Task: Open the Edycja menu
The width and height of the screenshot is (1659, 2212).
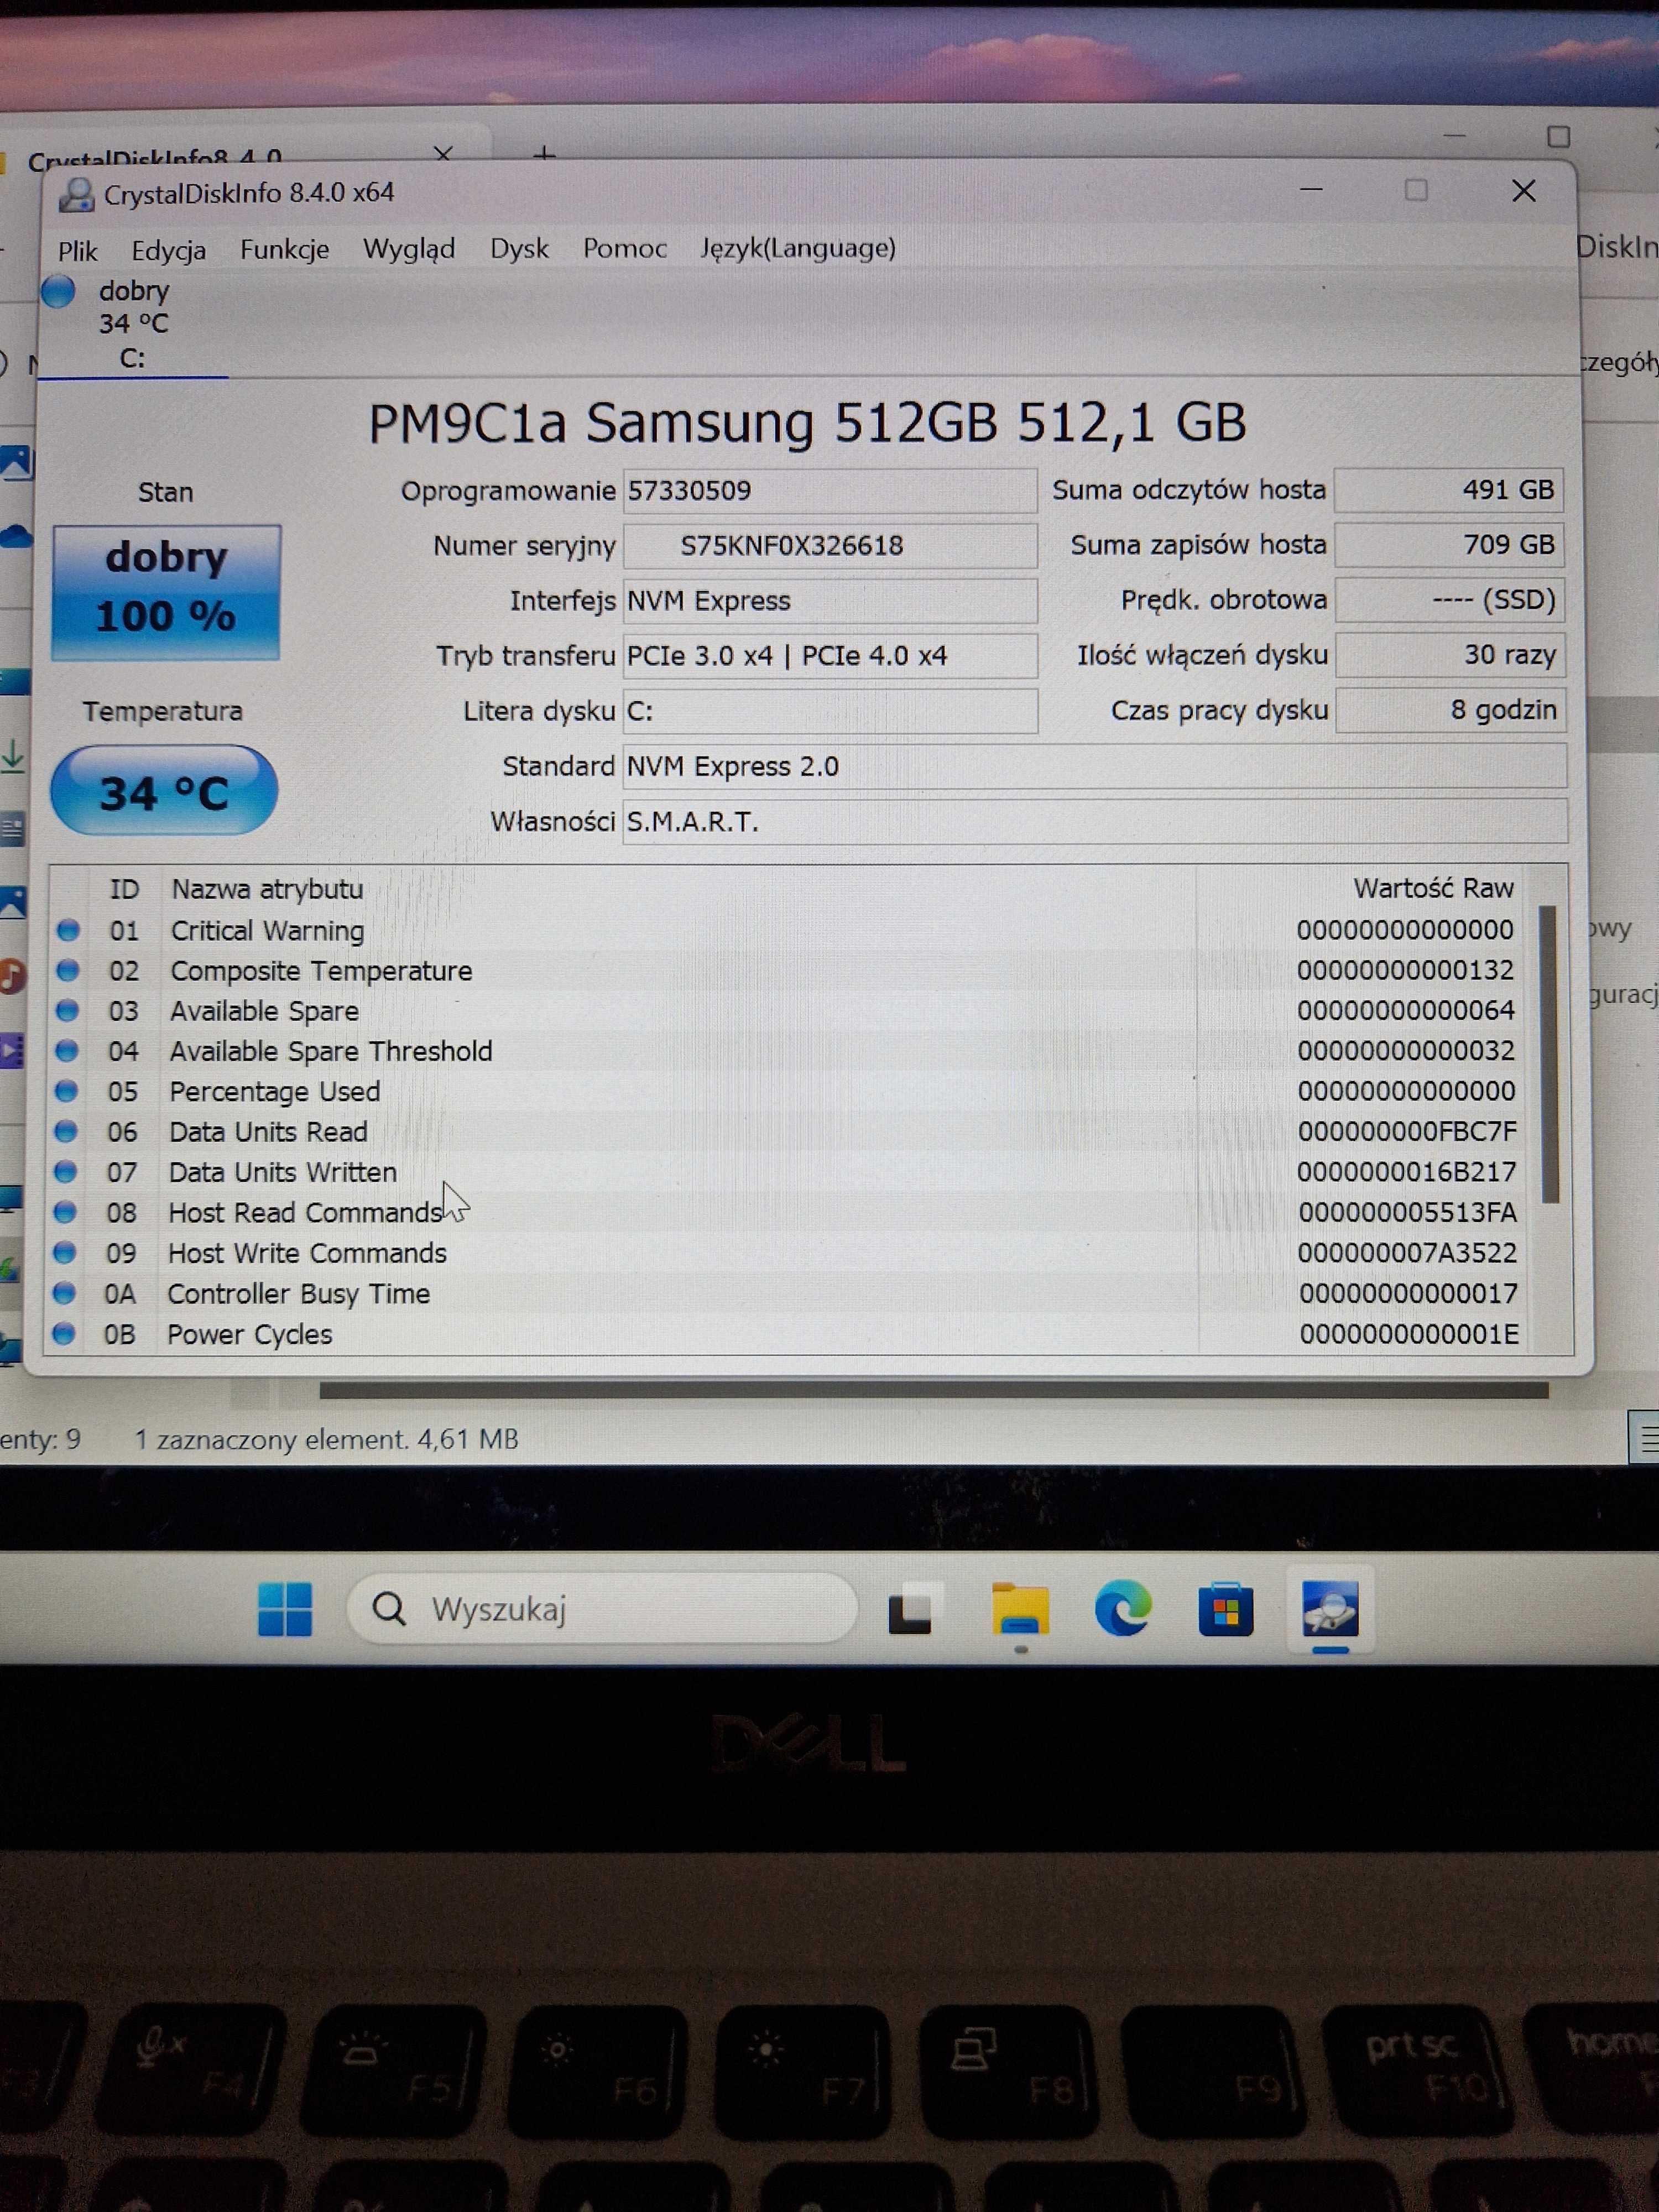Action: (168, 250)
